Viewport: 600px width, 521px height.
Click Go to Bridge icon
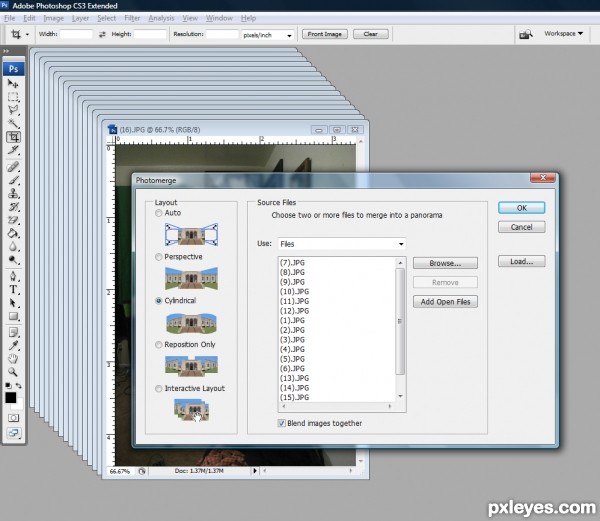tap(526, 34)
